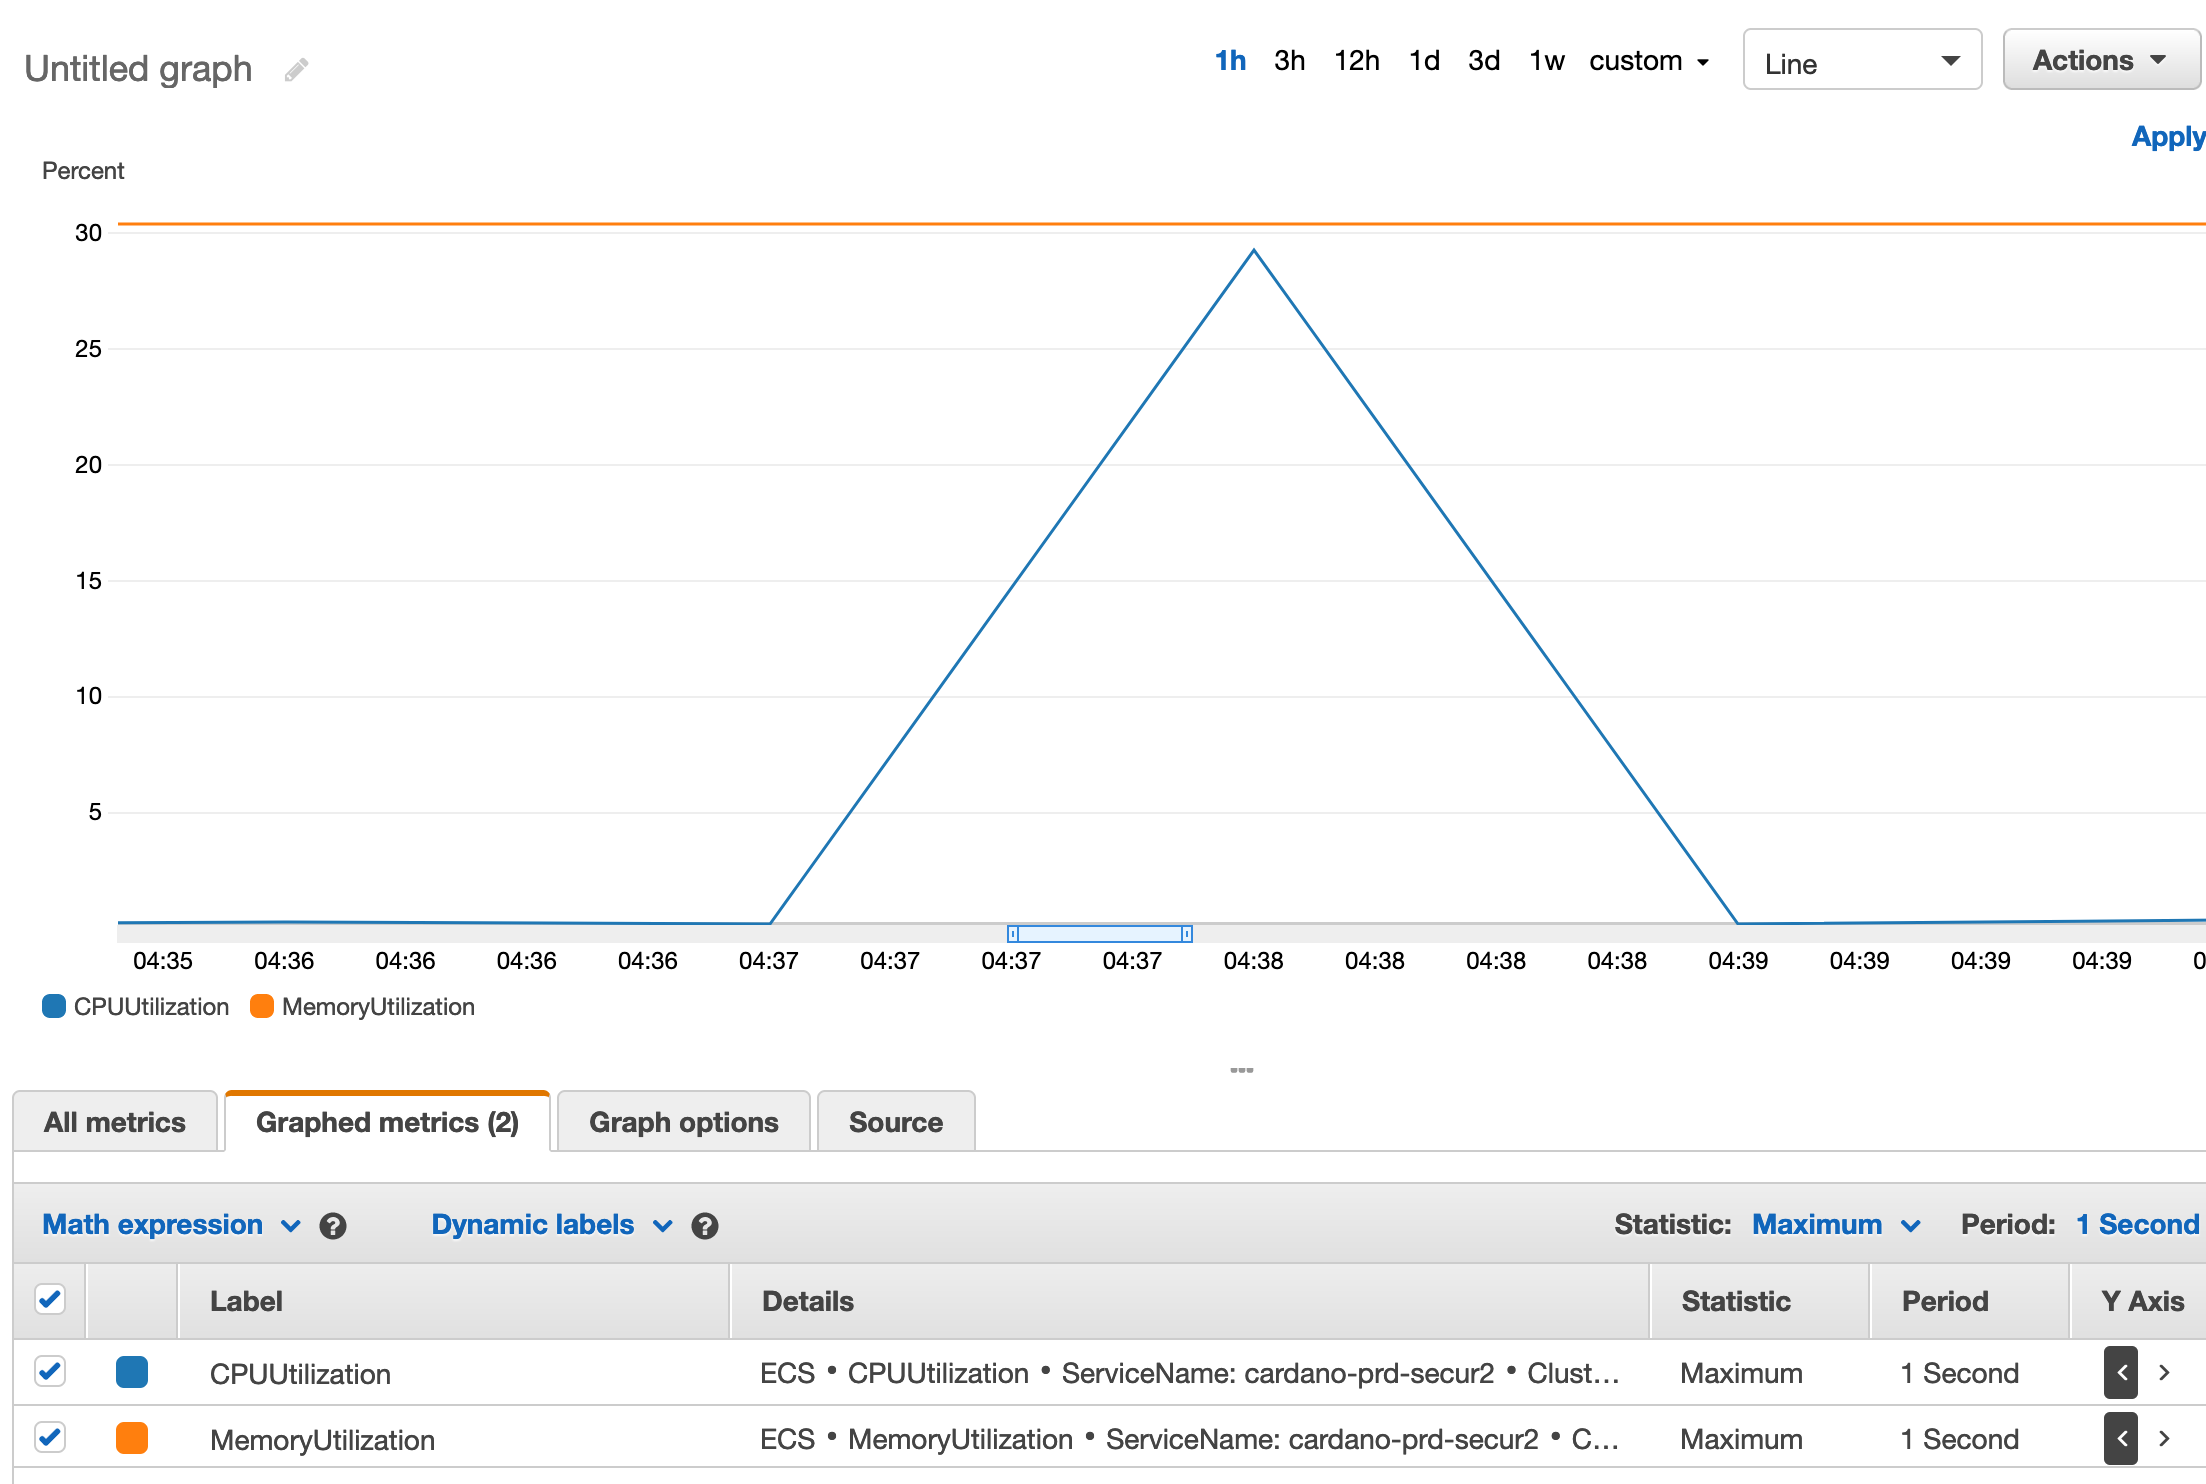
Task: Click the pencil icon to rename Untitled graph
Action: coord(294,68)
